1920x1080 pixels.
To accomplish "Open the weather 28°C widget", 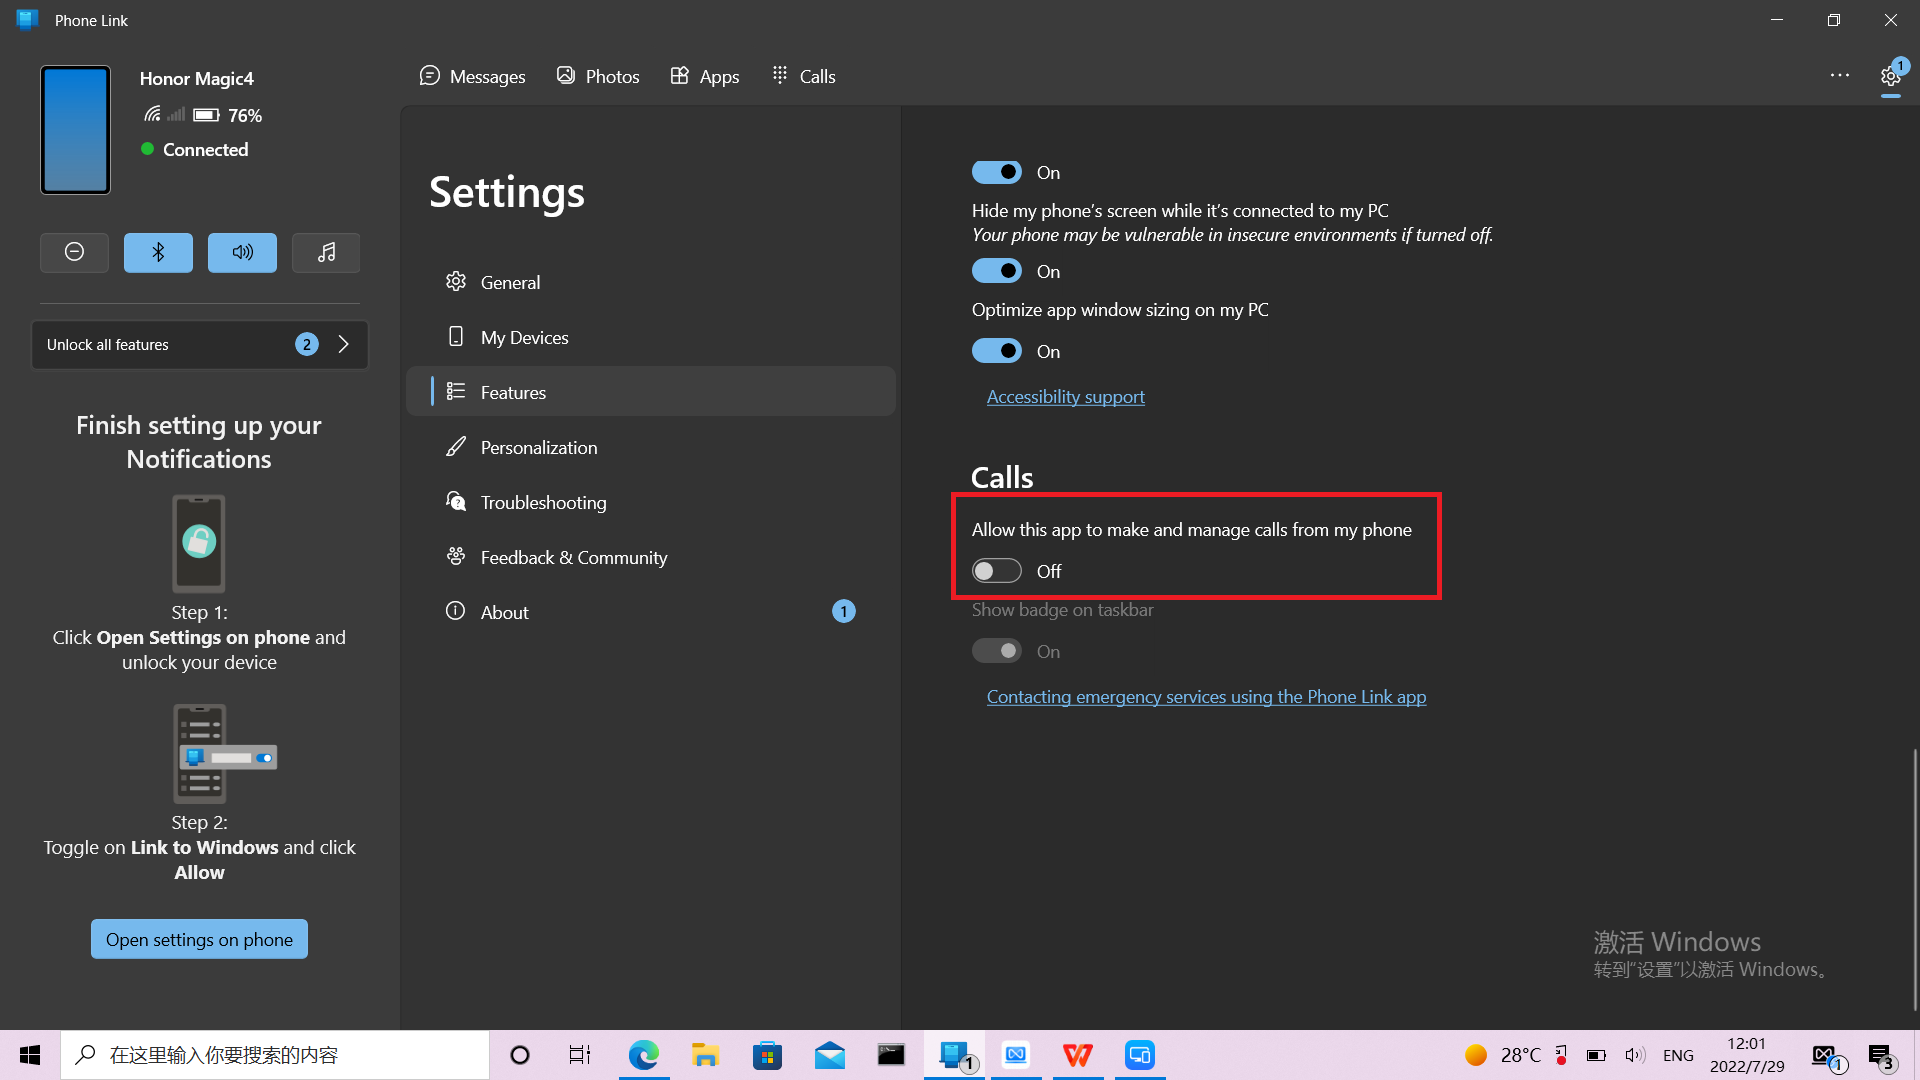I will 1503,1055.
